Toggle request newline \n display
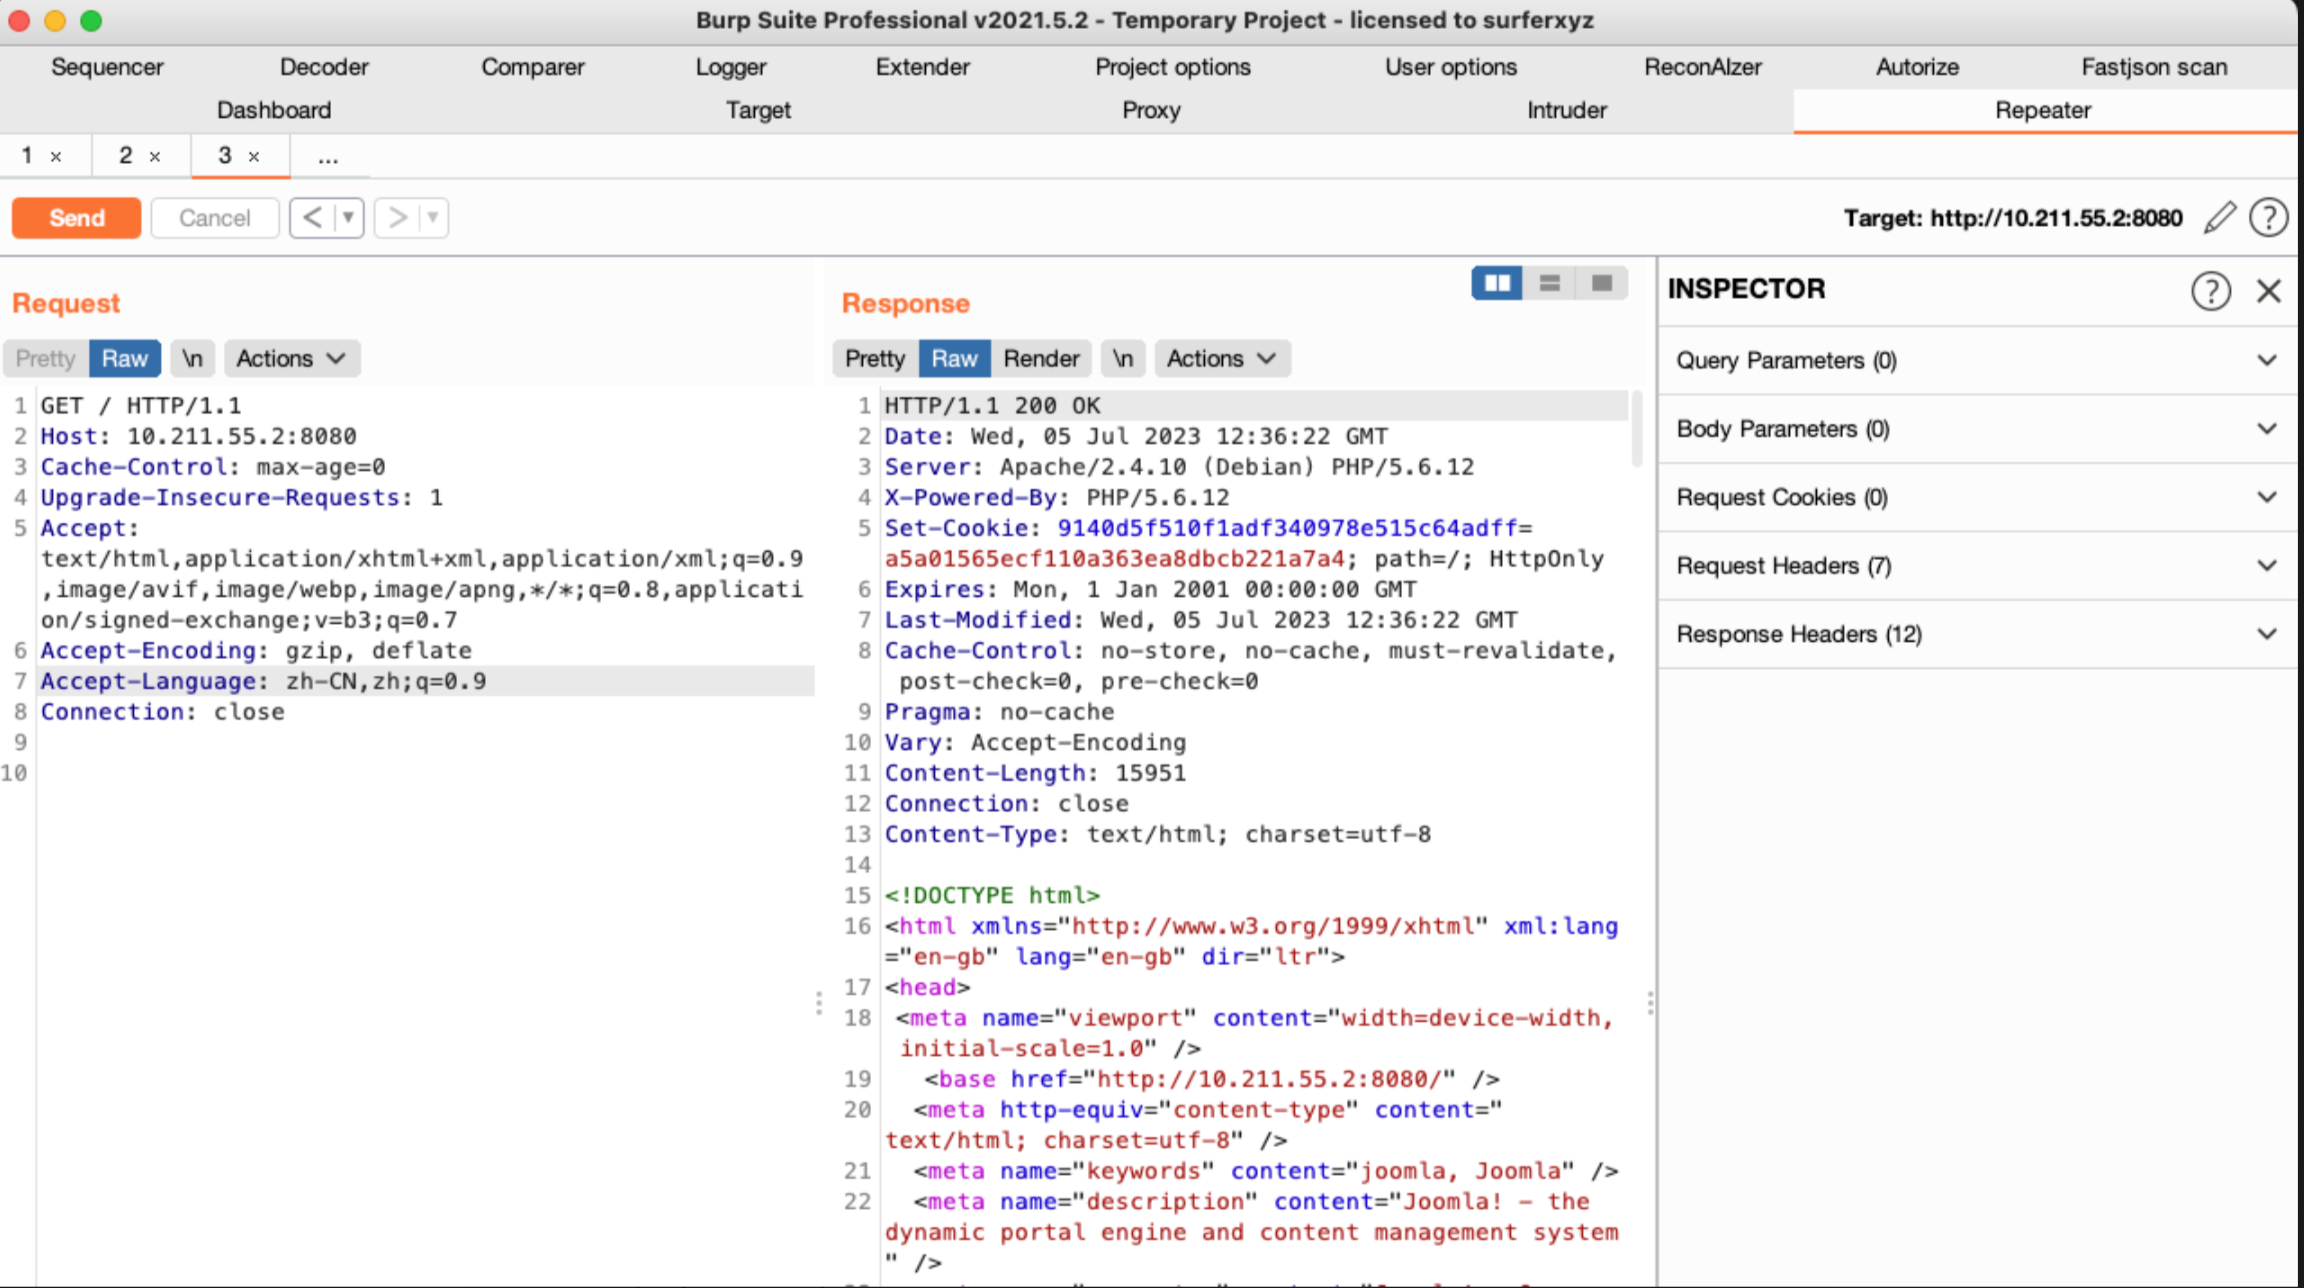The height and width of the screenshot is (1288, 2304). [192, 359]
